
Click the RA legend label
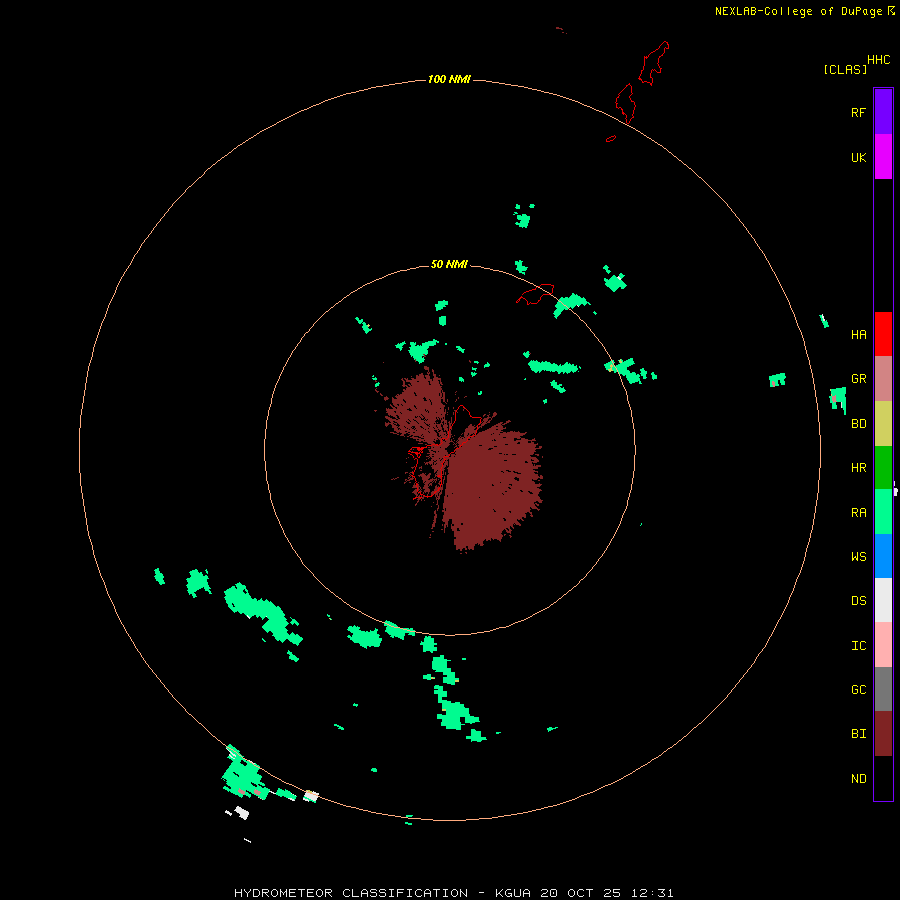point(858,513)
